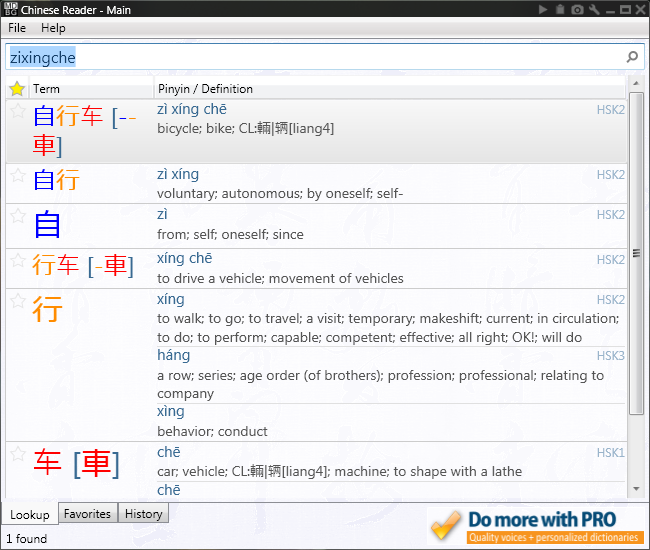Click definition 'to drive a vehicle; movement of vehicles'
The image size is (650, 550).
pyautogui.click(x=280, y=279)
